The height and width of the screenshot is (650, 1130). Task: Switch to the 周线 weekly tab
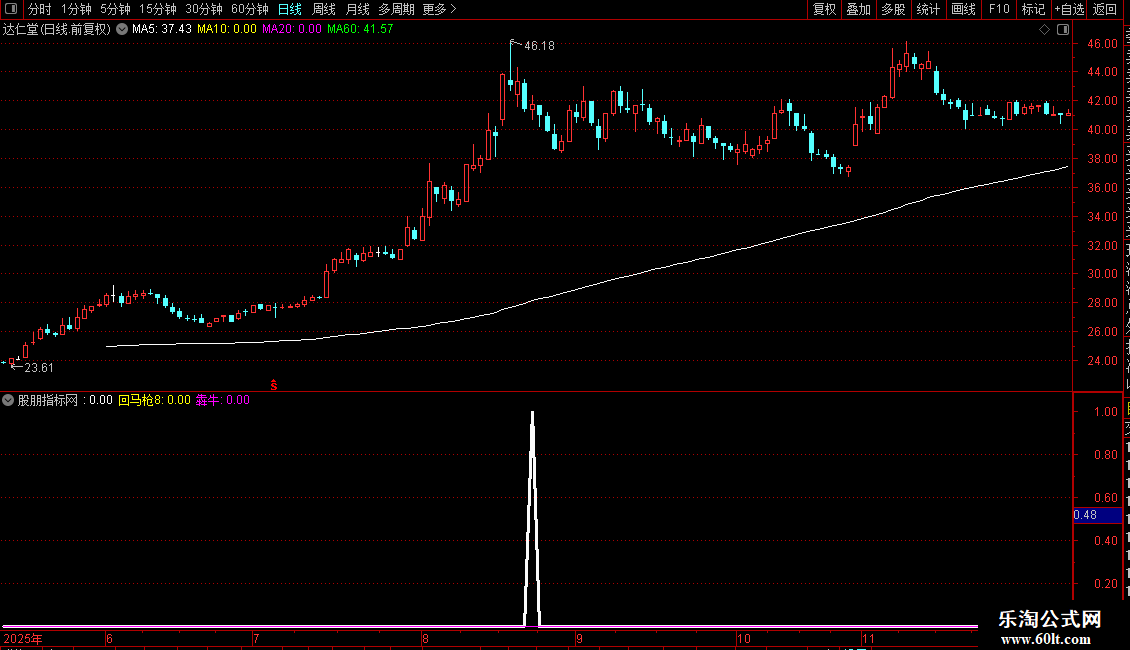tap(324, 9)
